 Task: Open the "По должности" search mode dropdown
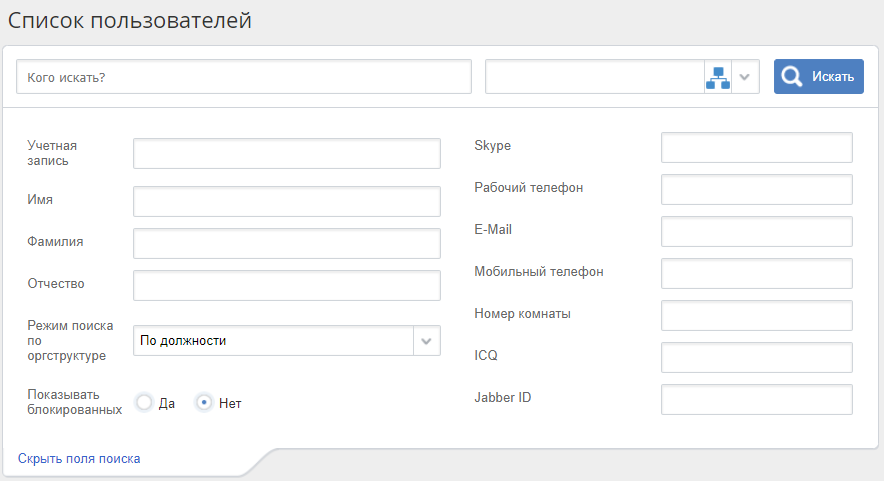[x=287, y=341]
